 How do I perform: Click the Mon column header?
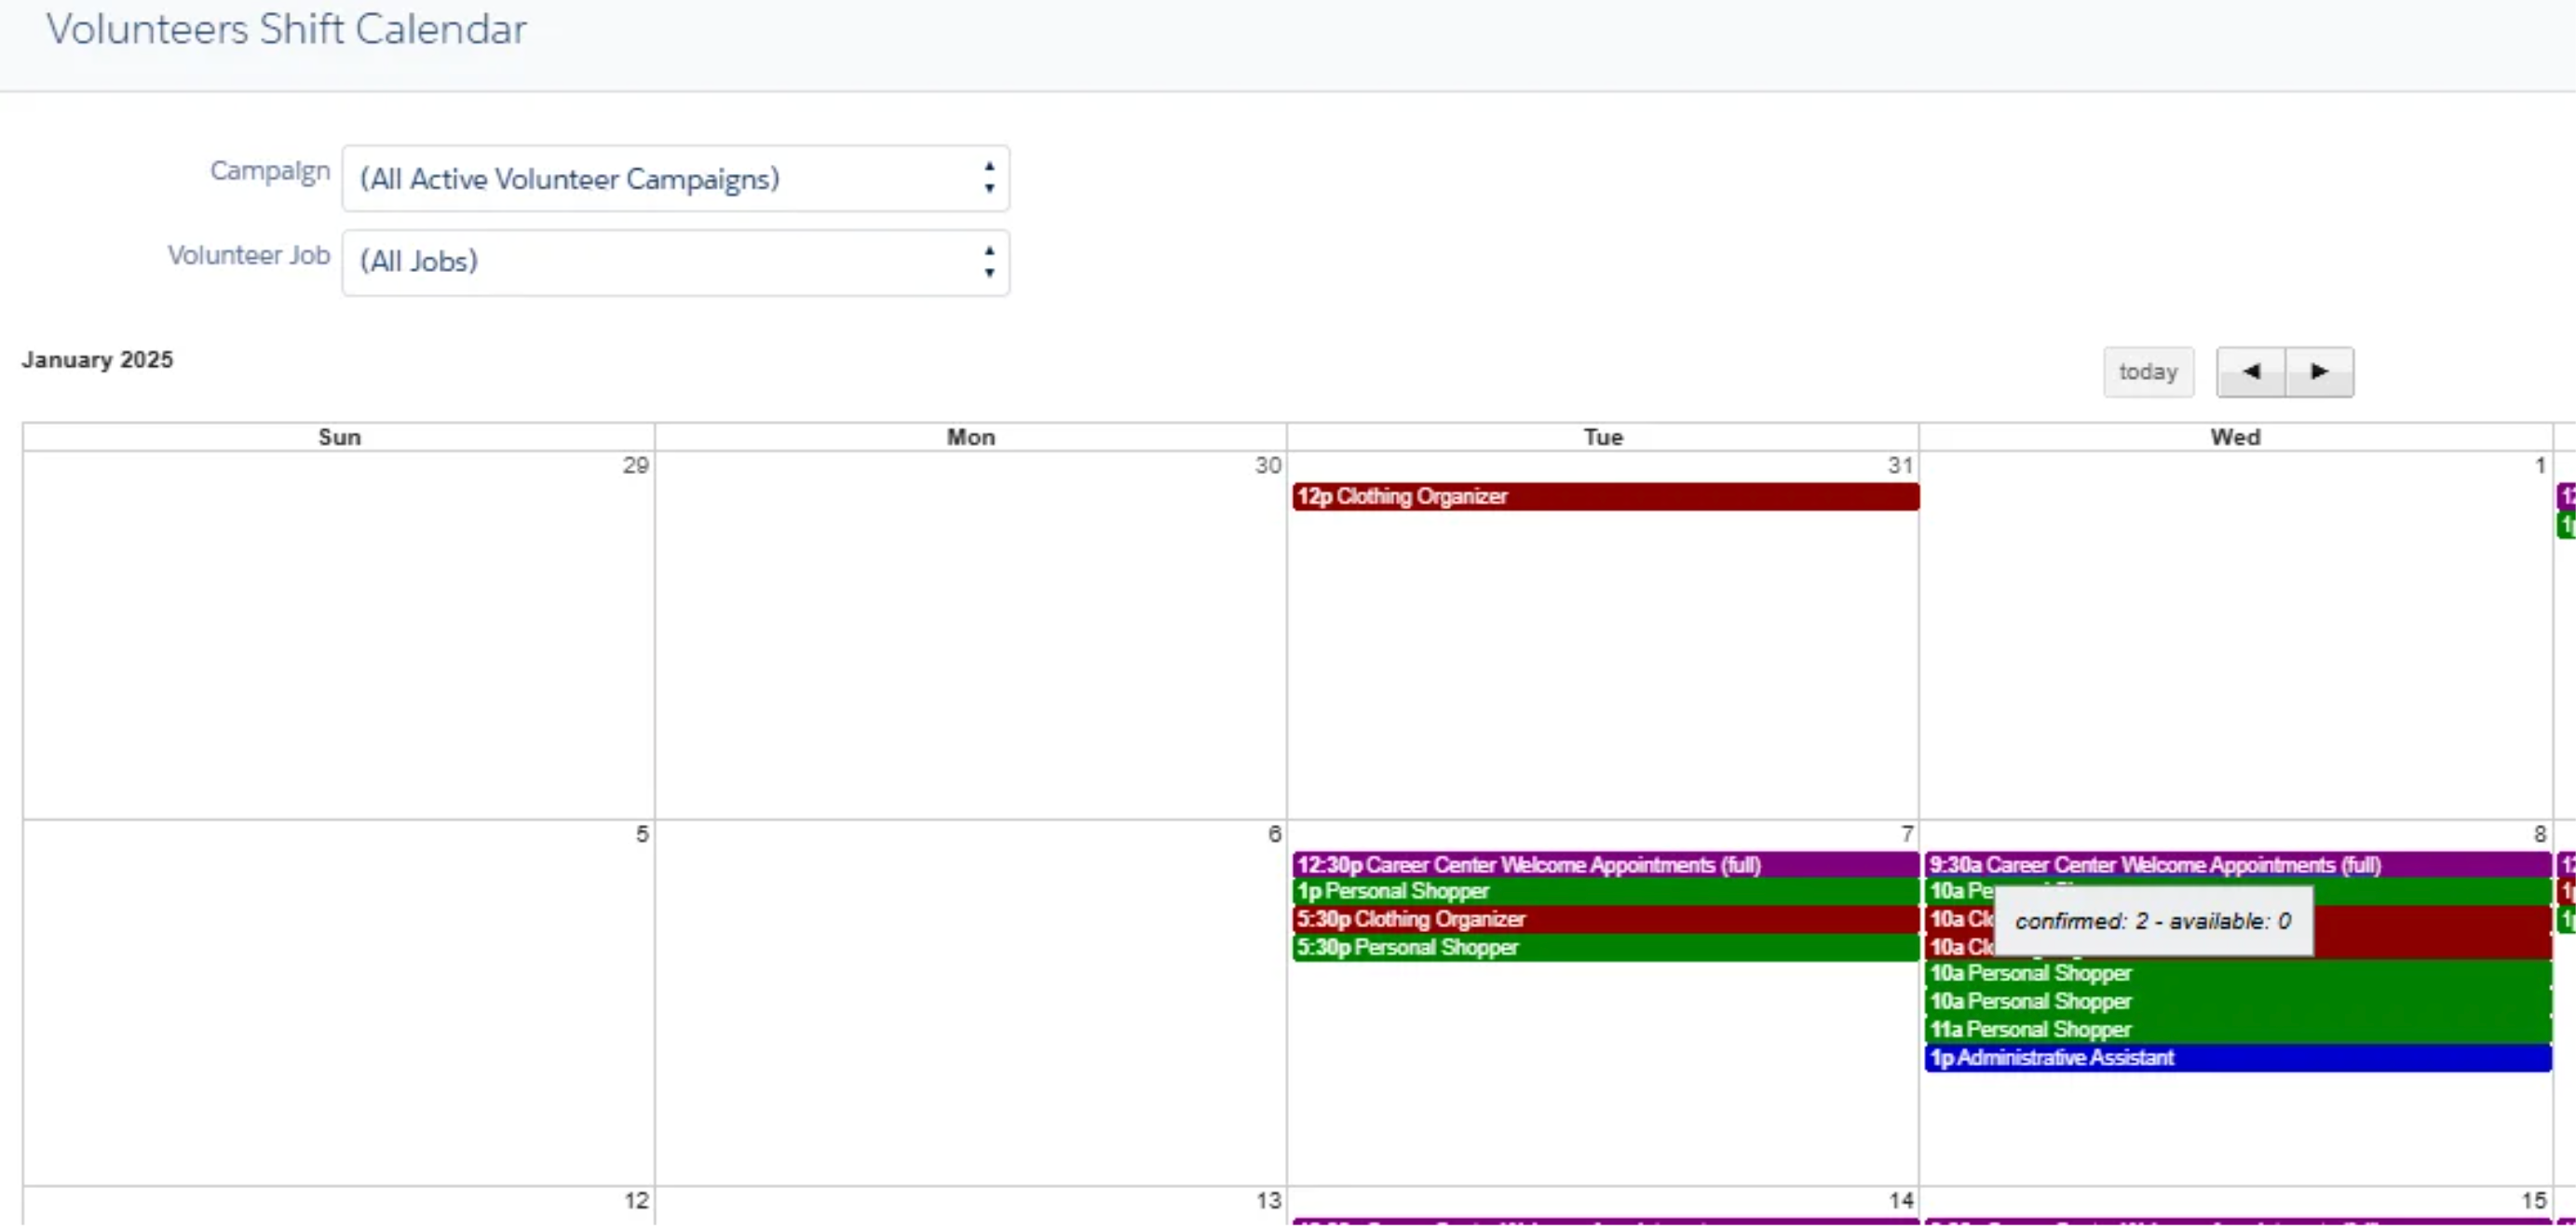971,438
